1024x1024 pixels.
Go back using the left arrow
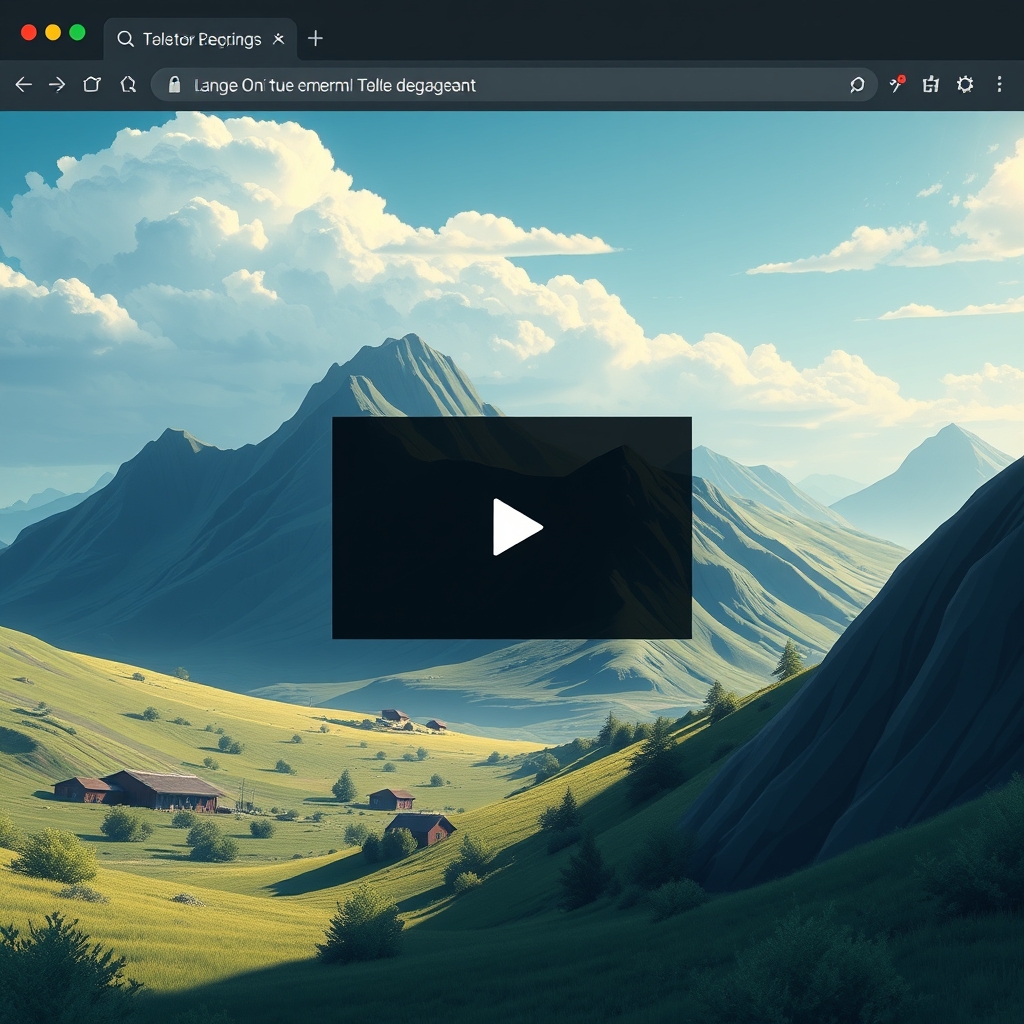[24, 84]
